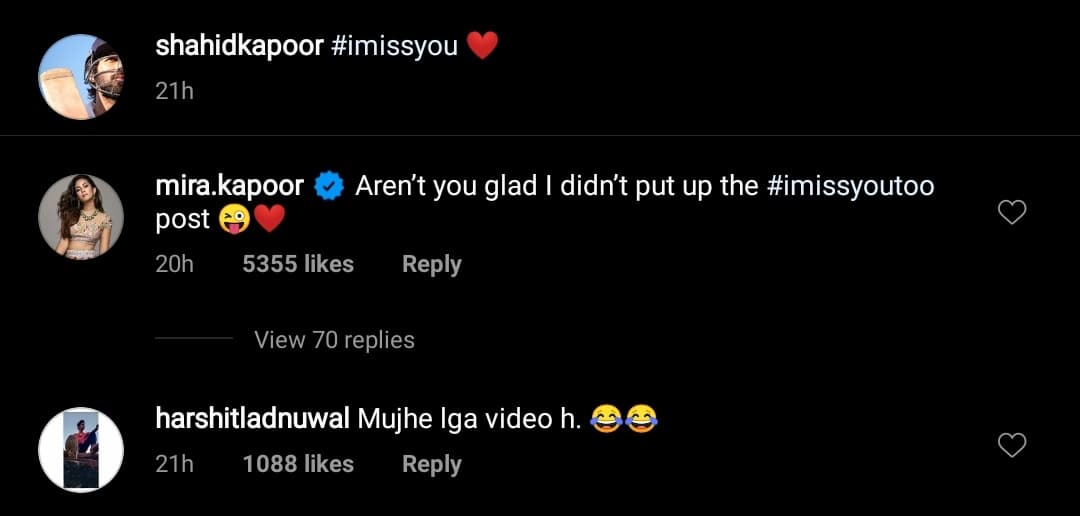Screen dimensions: 1080x516
Task: Go to the shahidkapoor username profile
Action: tap(239, 46)
